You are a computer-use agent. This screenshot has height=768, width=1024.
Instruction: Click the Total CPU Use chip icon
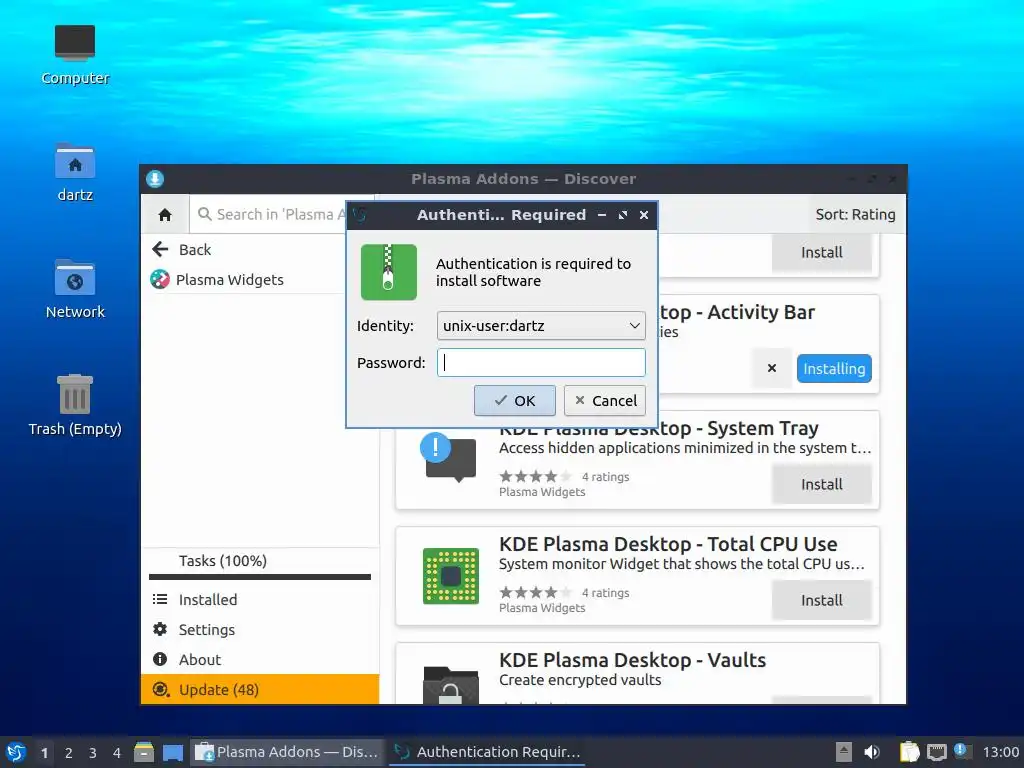click(451, 576)
